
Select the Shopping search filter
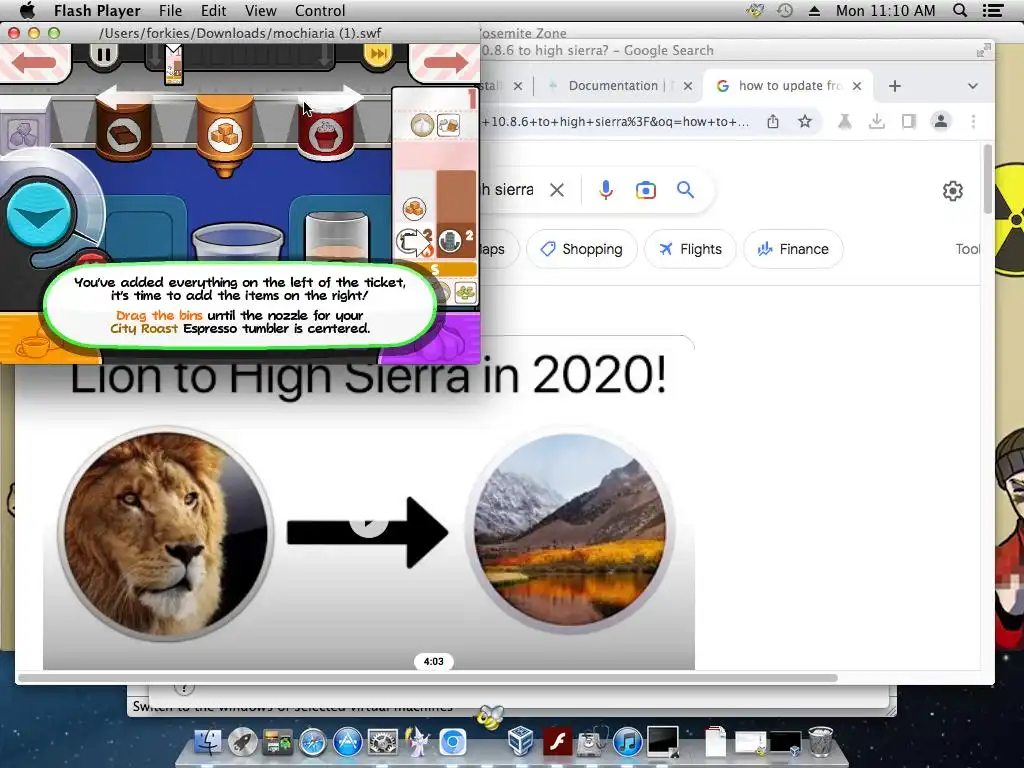[x=581, y=249]
